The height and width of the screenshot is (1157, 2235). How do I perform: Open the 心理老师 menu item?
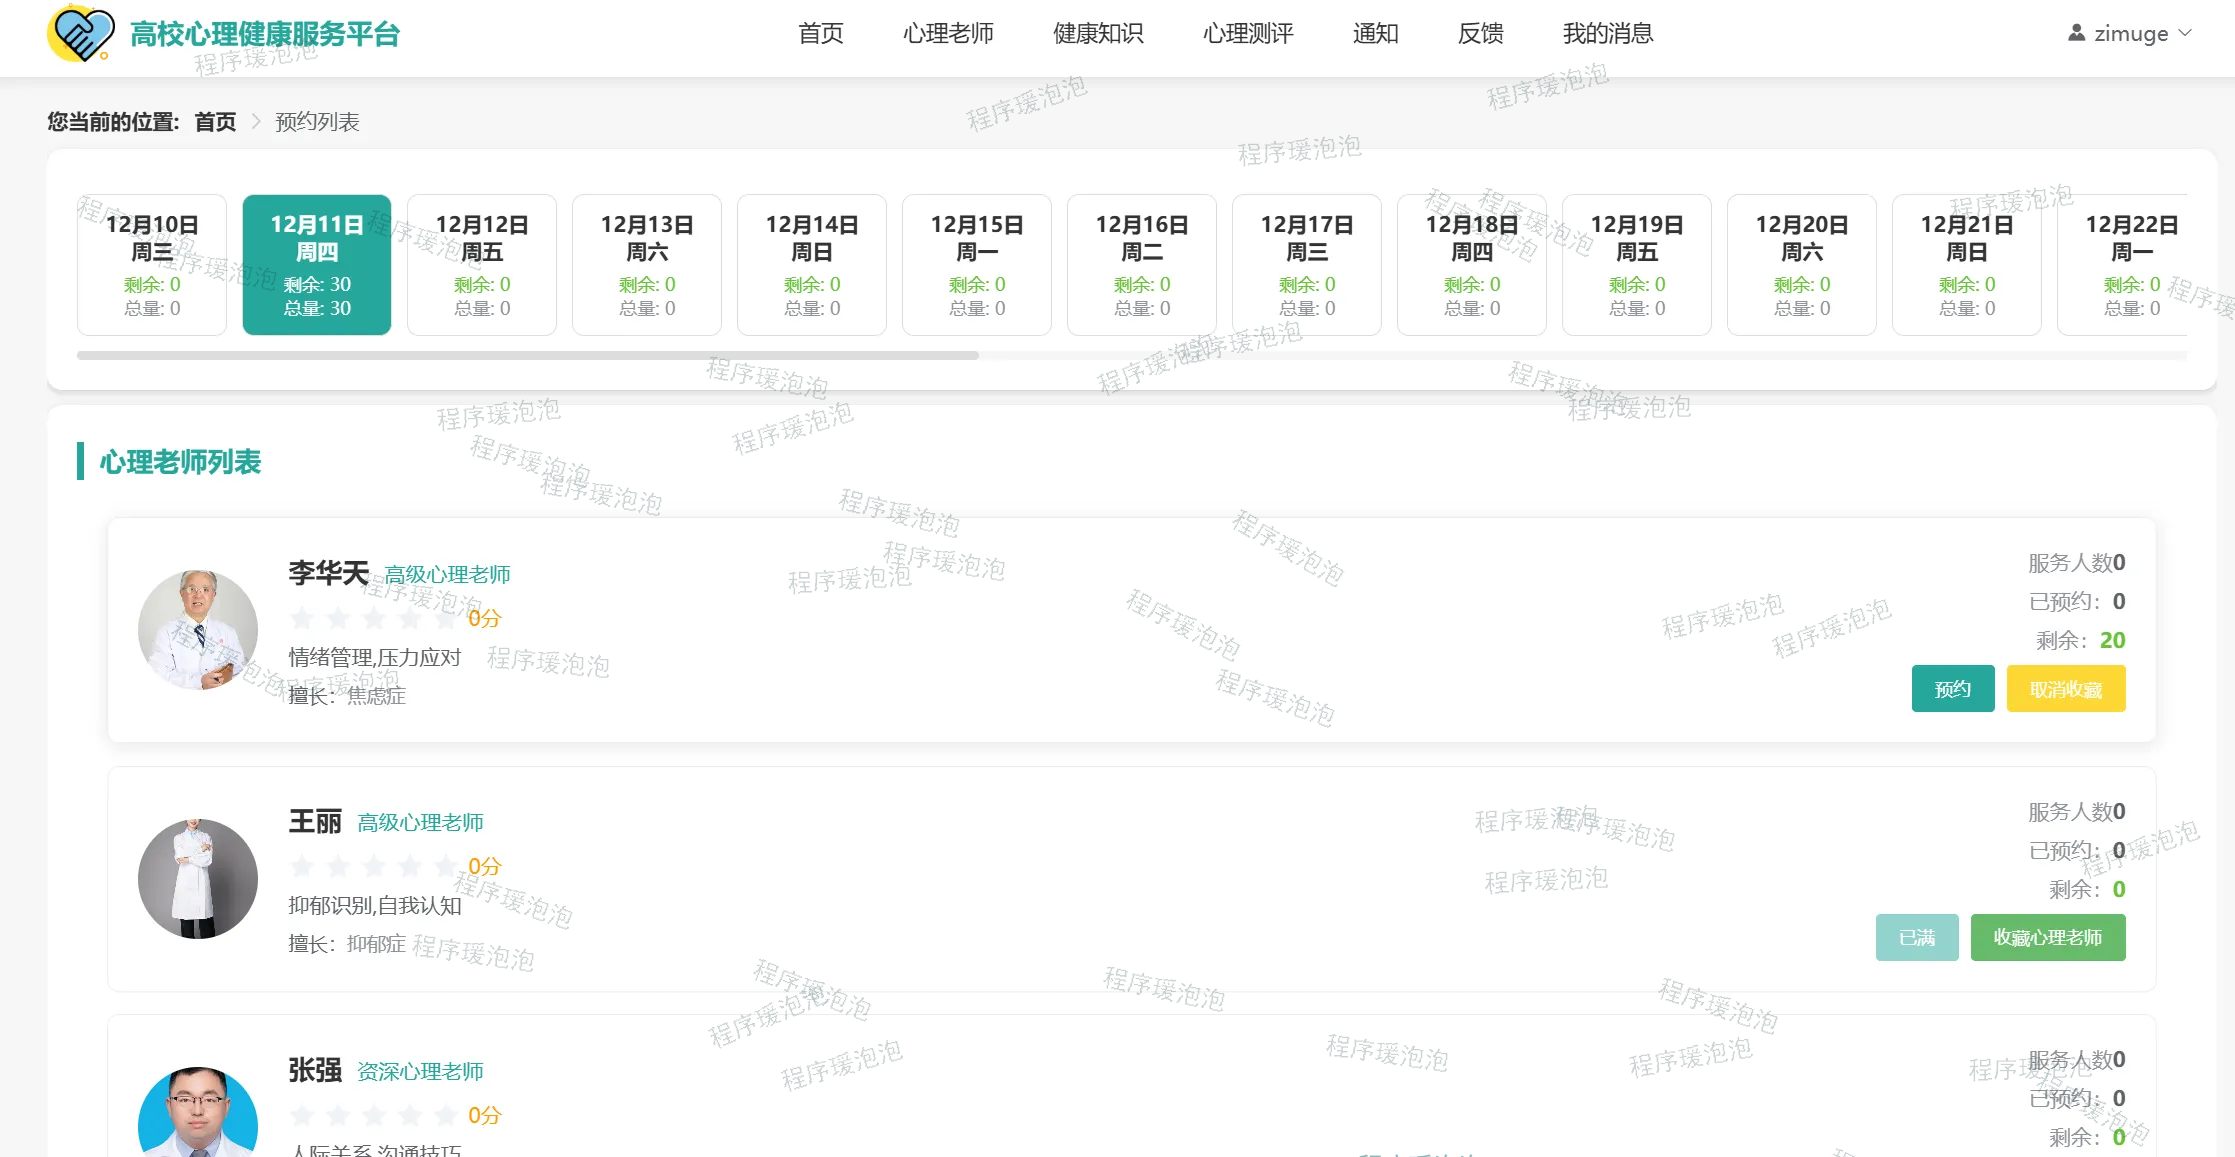pos(948,33)
